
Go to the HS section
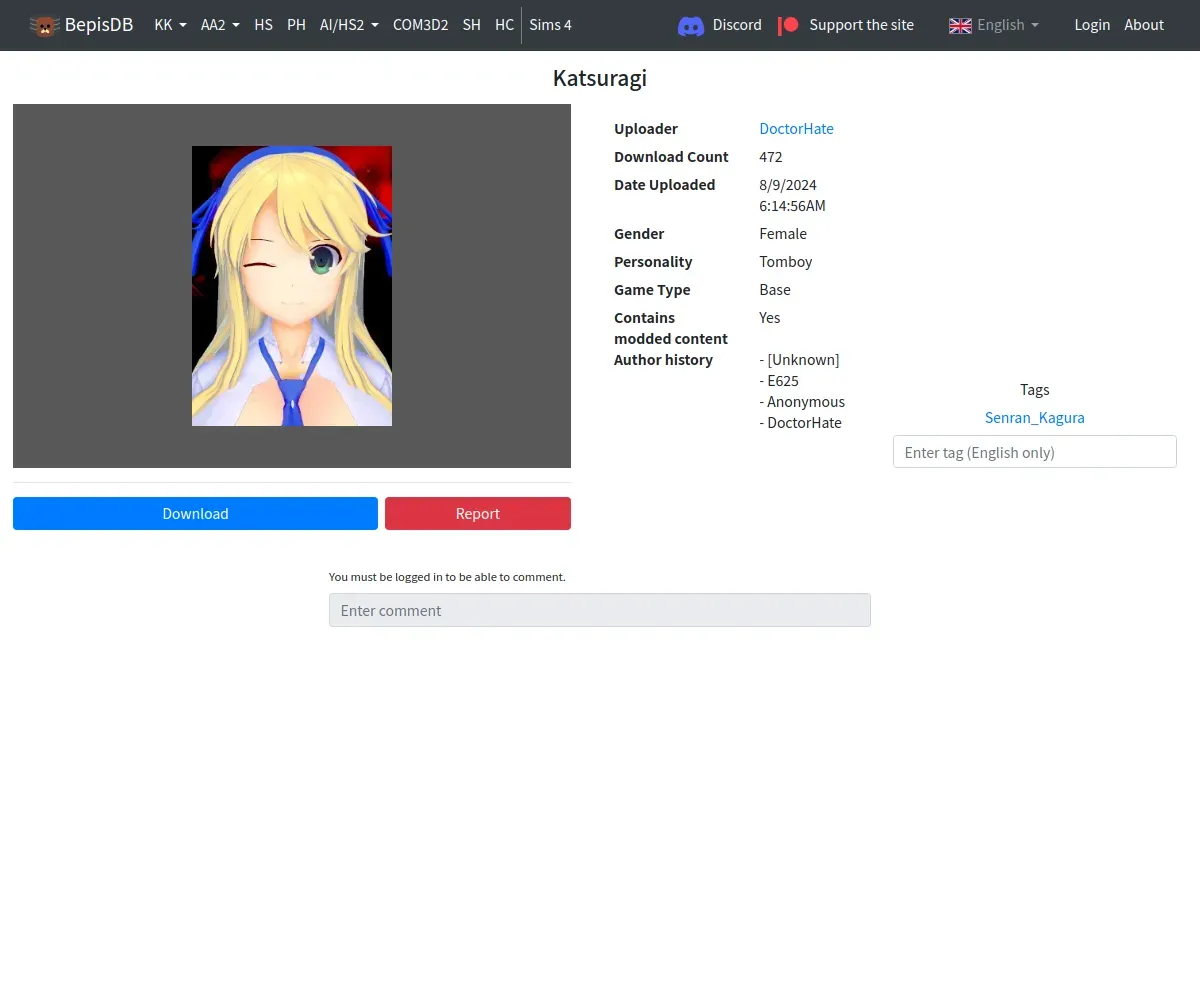[263, 25]
